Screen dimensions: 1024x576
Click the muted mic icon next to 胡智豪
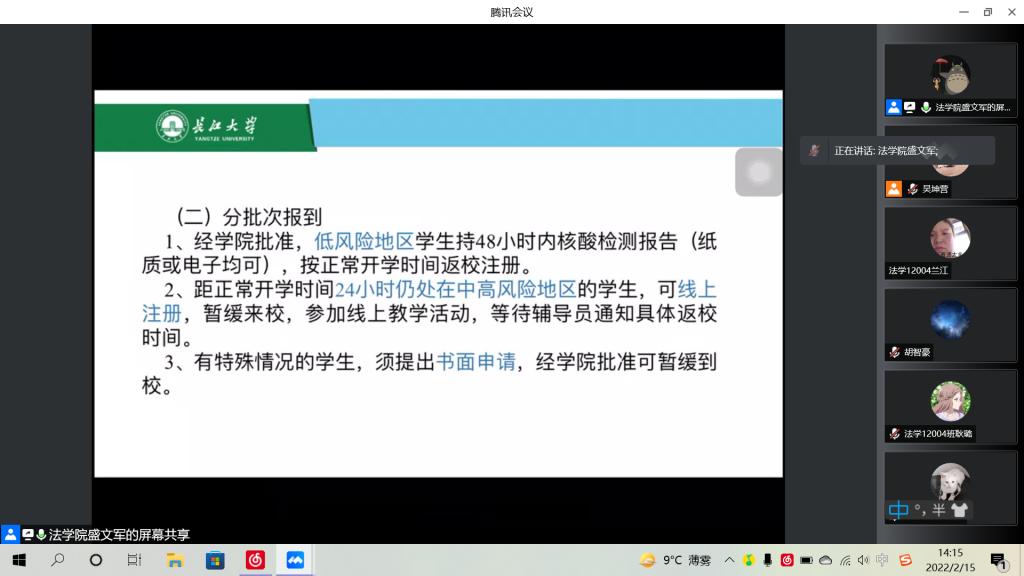[895, 352]
